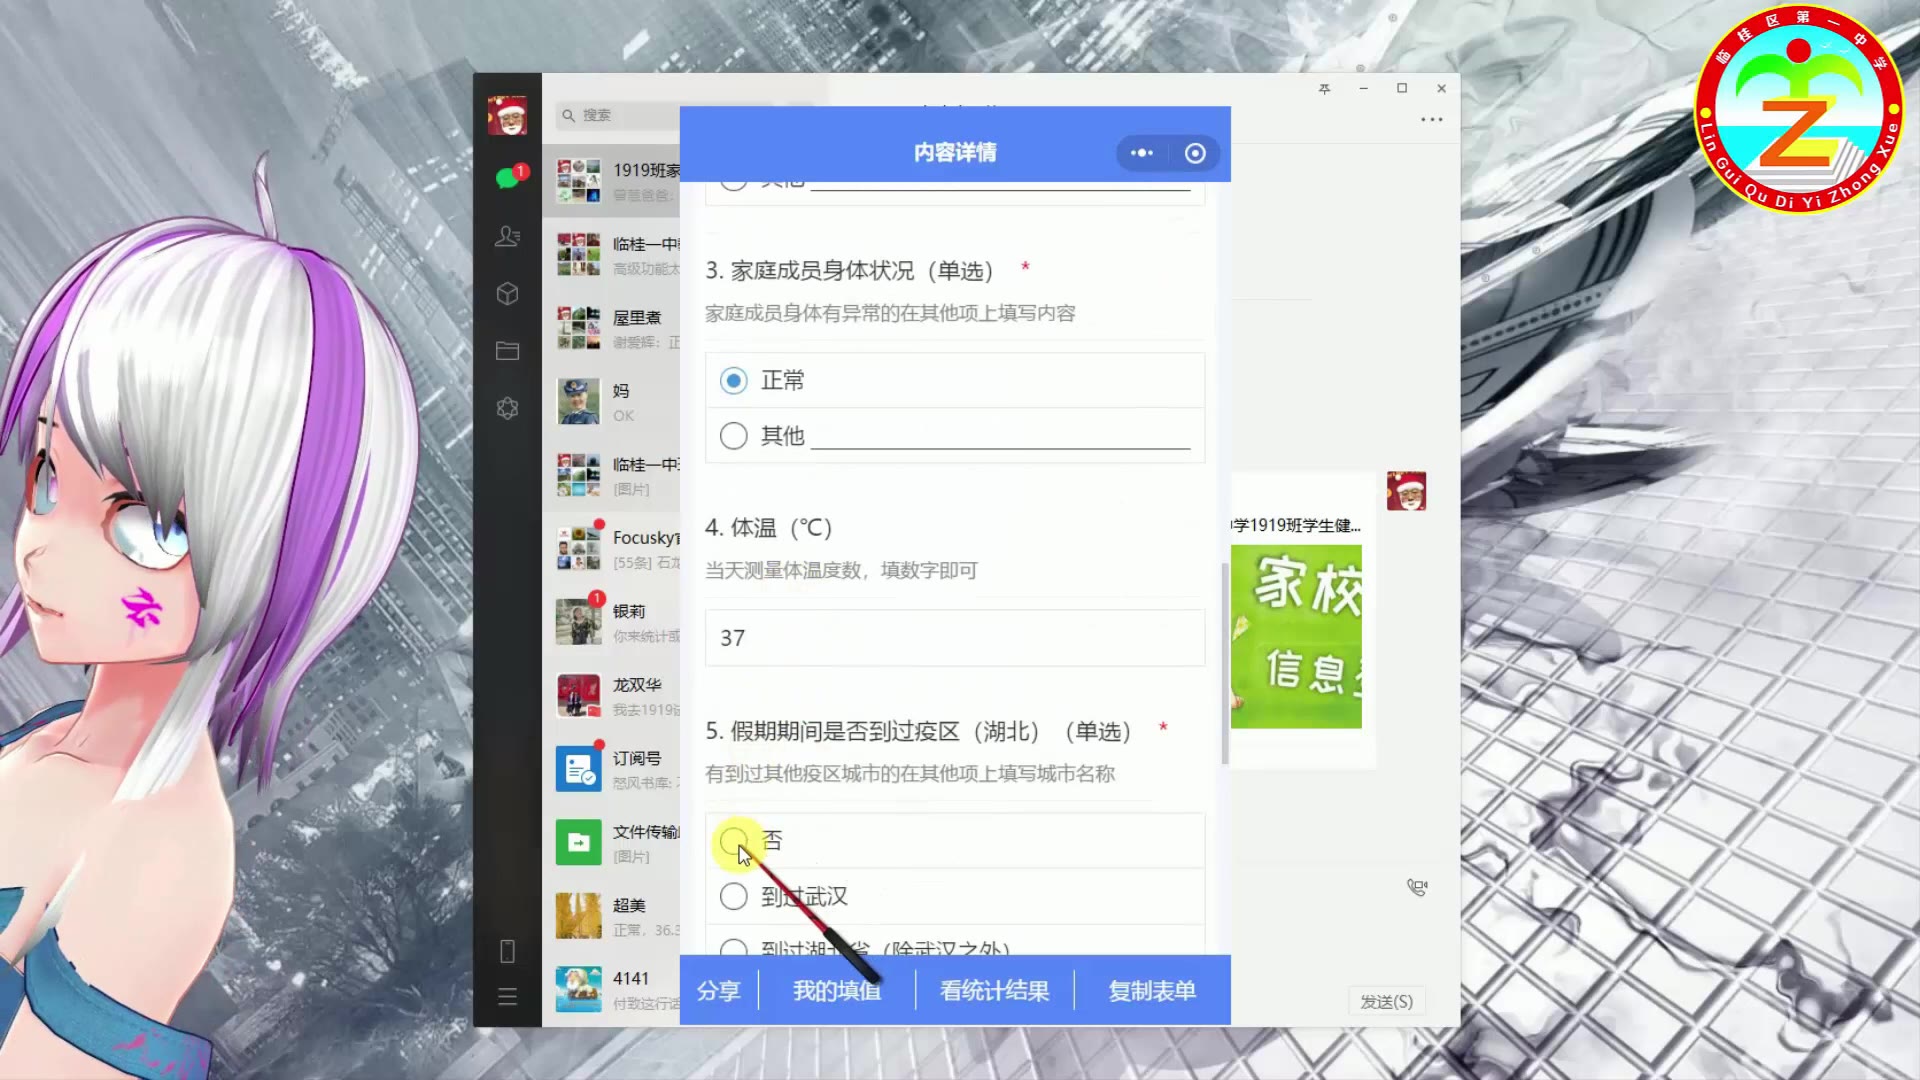
Task: Open 我的填值 tab
Action: 837,991
